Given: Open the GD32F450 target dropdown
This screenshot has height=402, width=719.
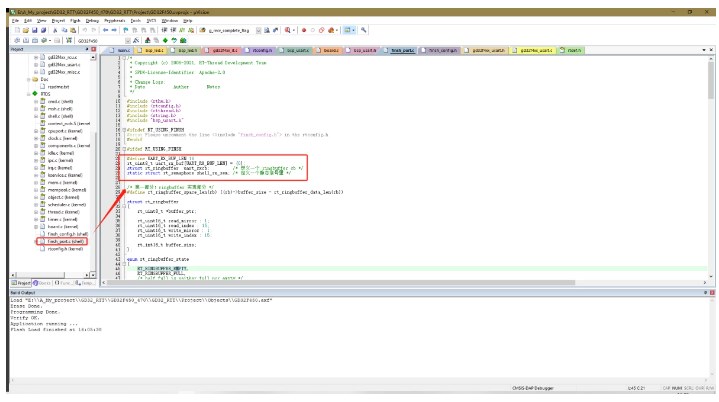Looking at the screenshot, I should click(x=127, y=41).
